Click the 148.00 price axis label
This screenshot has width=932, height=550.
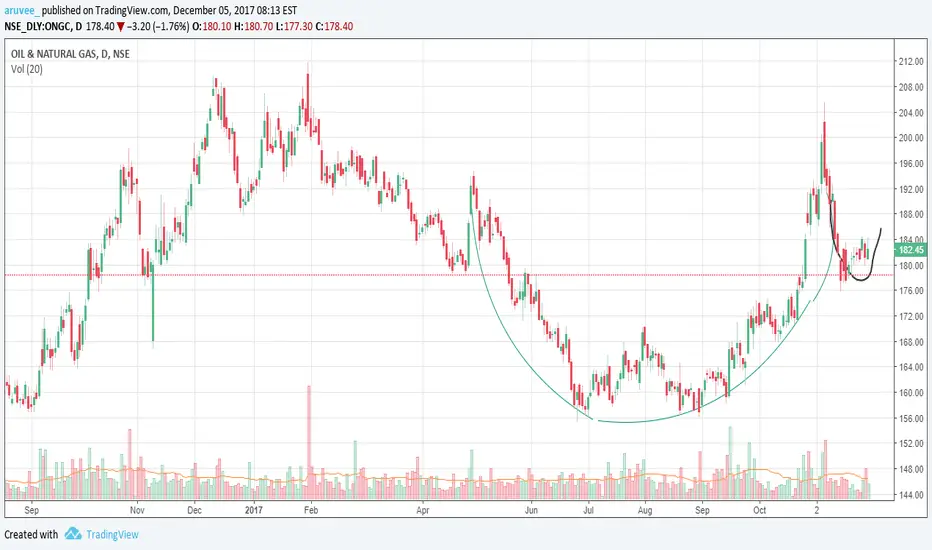tap(911, 469)
